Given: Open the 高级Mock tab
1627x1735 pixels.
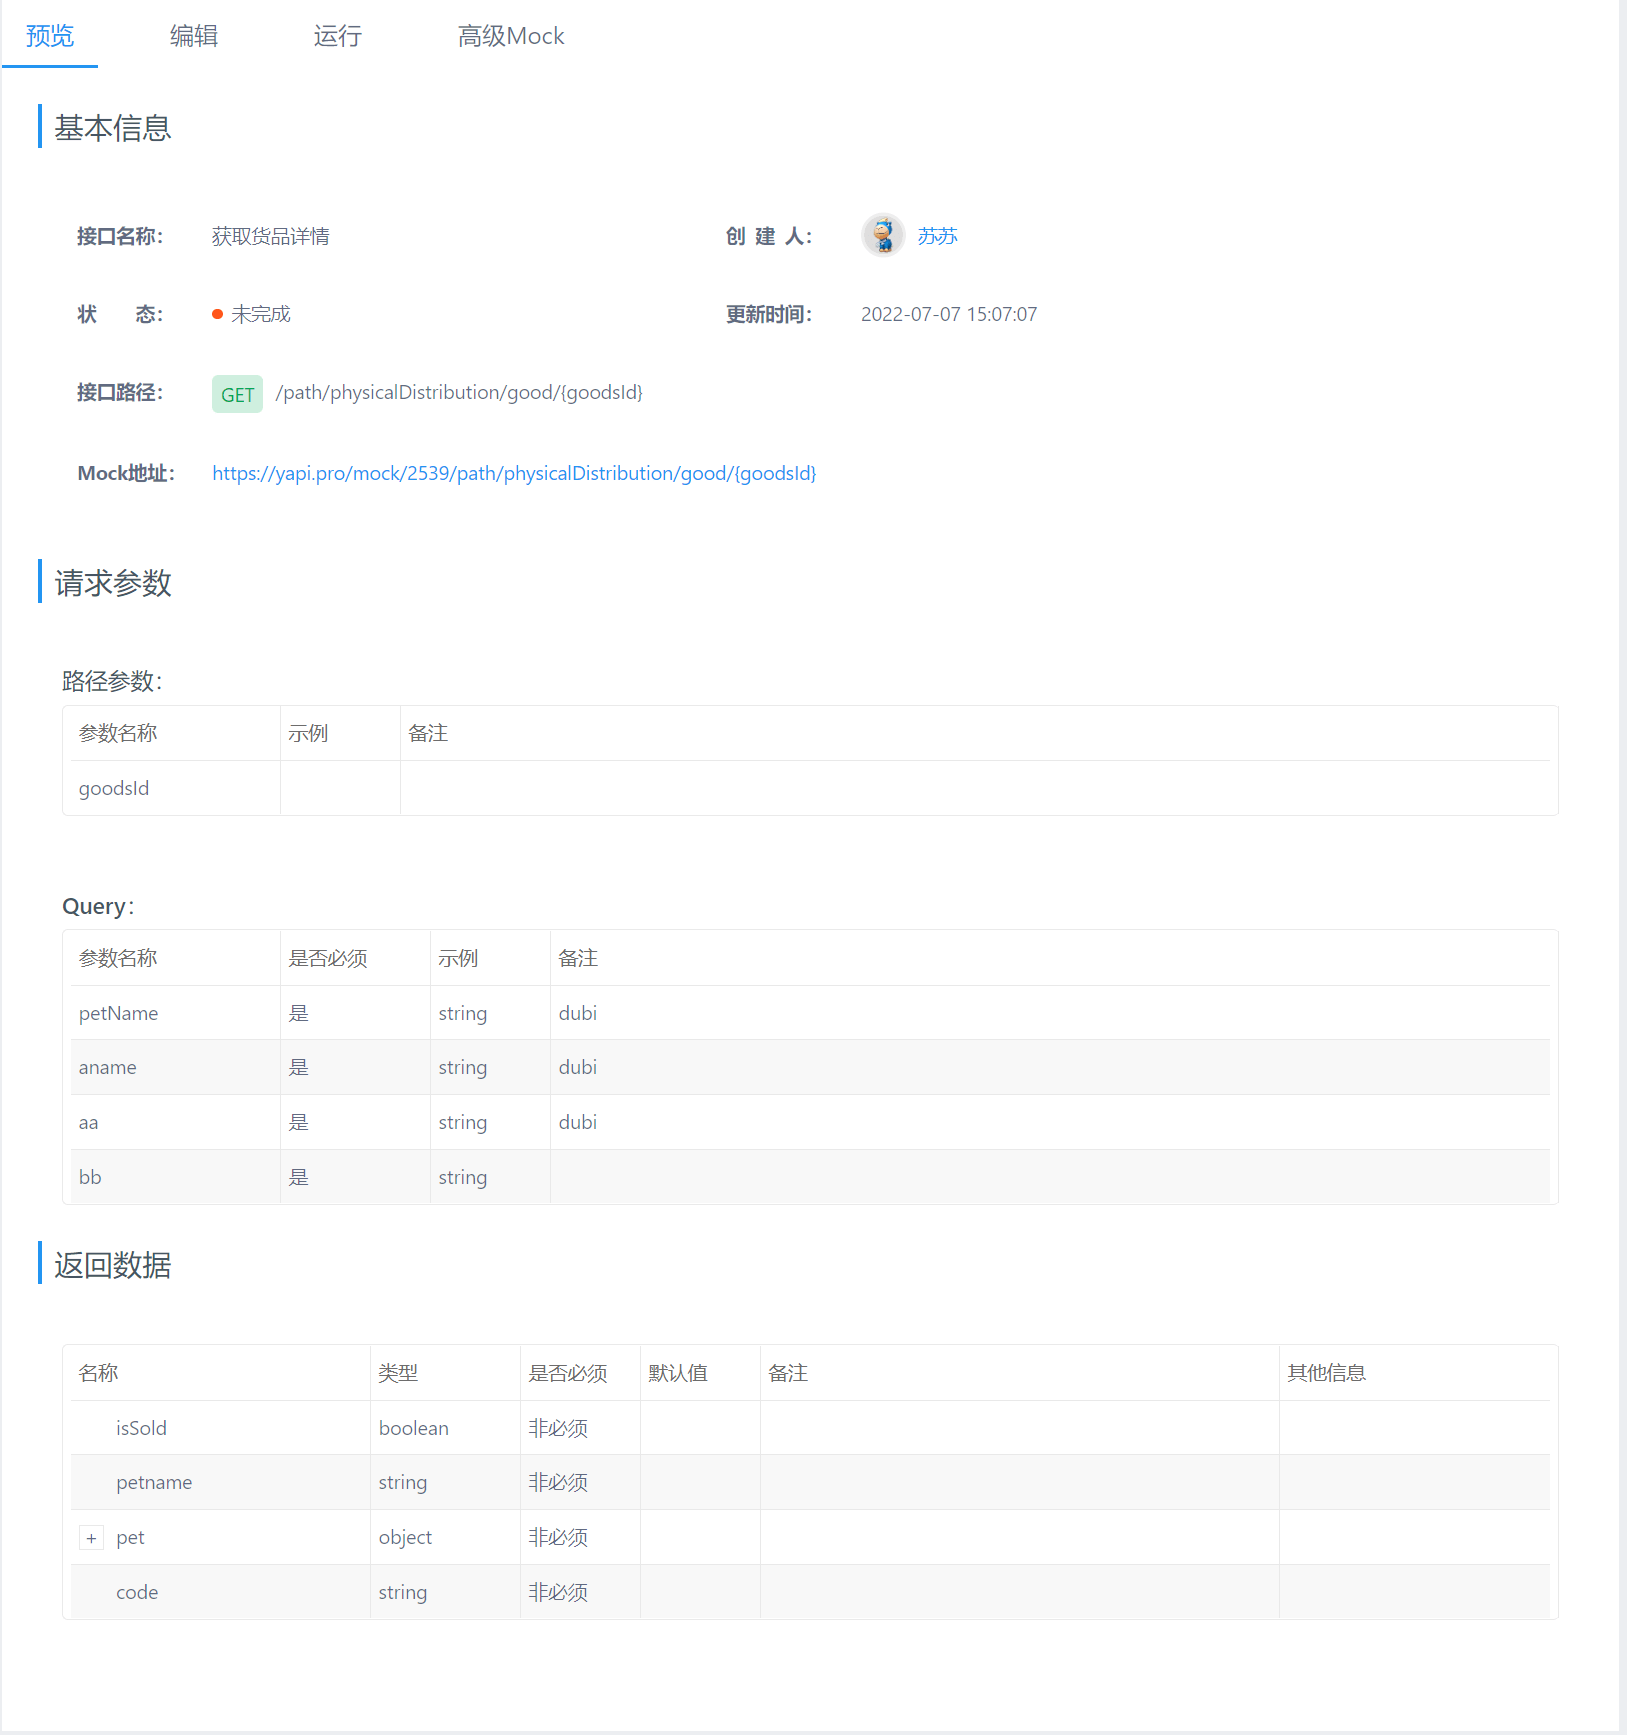Looking at the screenshot, I should tap(511, 35).
